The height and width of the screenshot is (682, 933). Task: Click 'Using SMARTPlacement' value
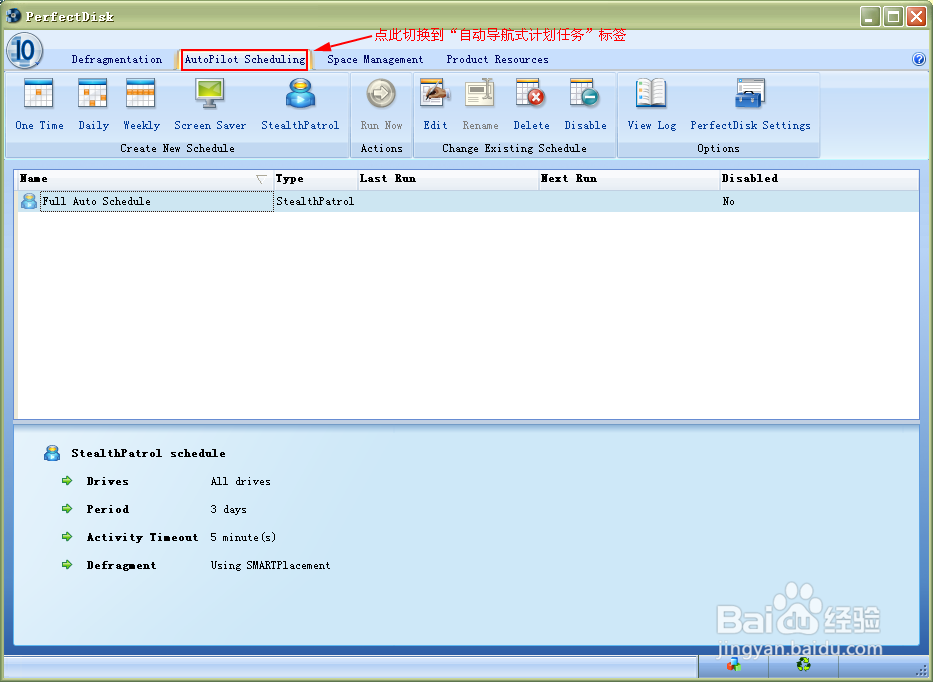(270, 565)
